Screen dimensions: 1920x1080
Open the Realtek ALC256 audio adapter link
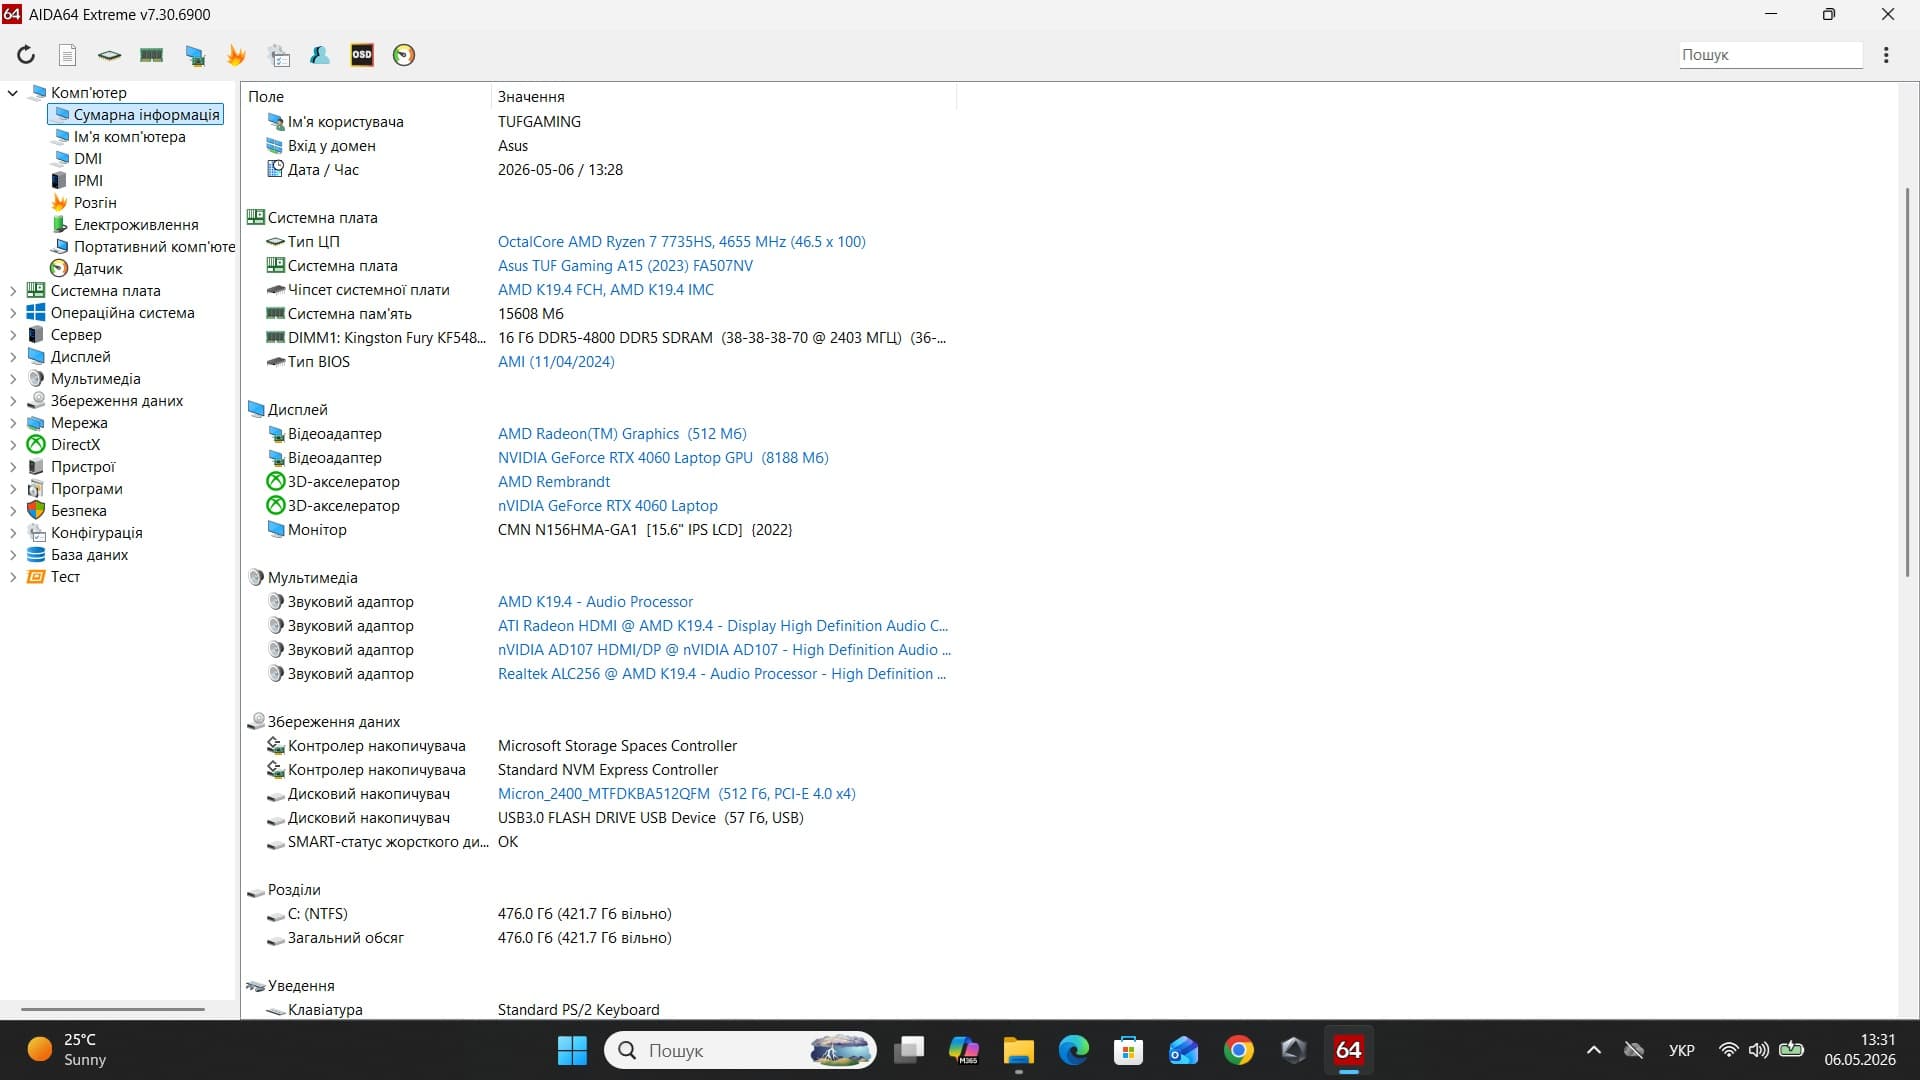722,674
